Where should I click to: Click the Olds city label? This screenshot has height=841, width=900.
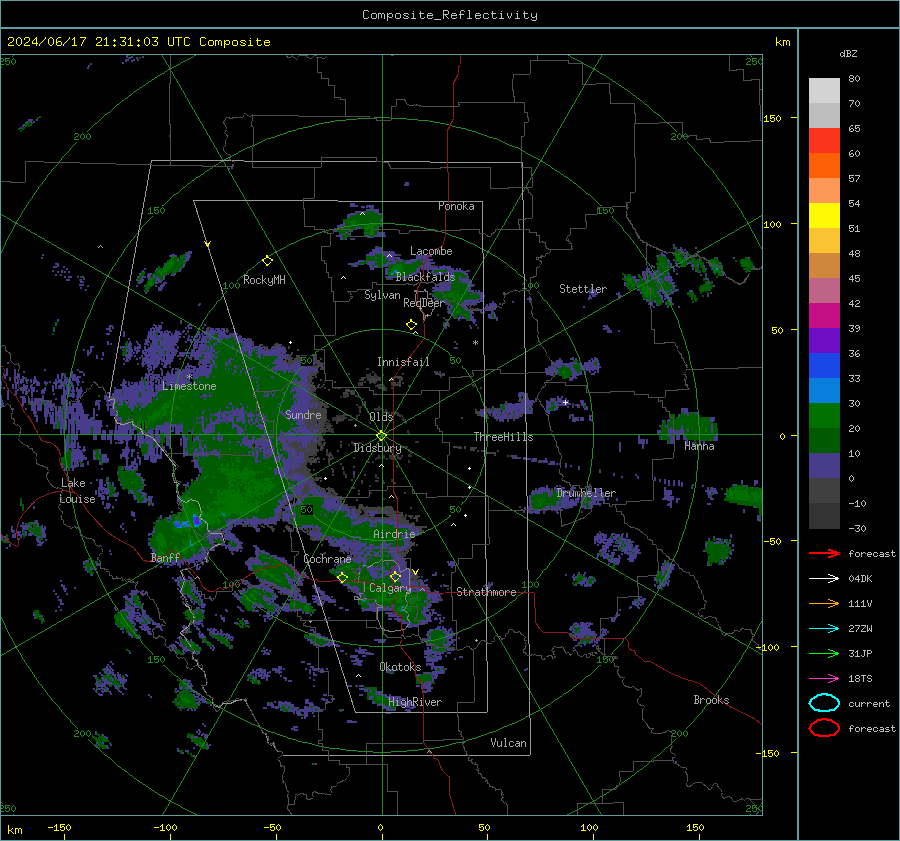381,417
